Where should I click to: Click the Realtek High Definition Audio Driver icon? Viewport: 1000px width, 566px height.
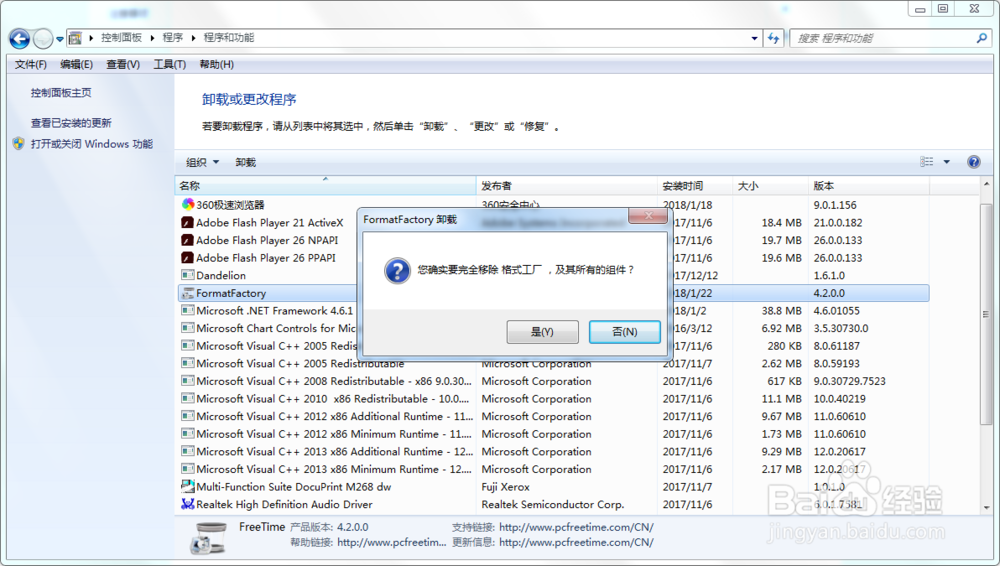tap(188, 504)
